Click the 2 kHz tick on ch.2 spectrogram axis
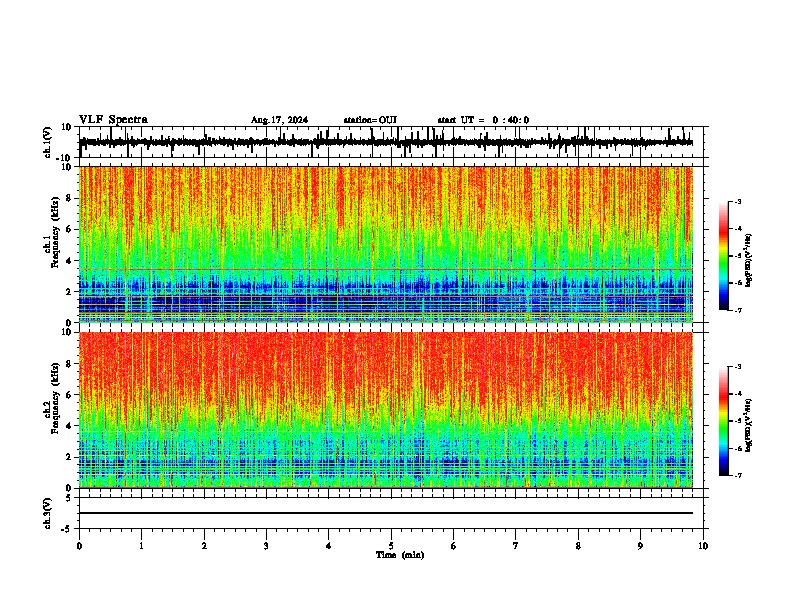The width and height of the screenshot is (792, 612). [70, 457]
